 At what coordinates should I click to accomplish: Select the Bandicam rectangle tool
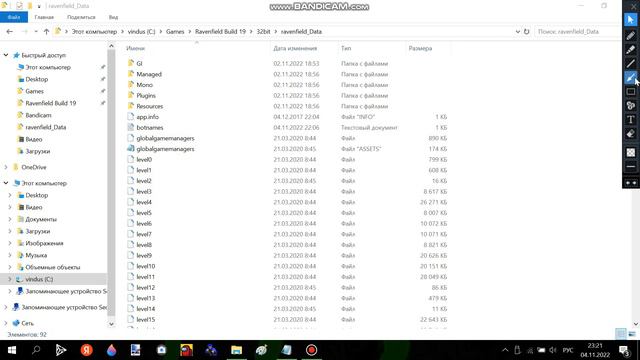pyautogui.click(x=631, y=91)
